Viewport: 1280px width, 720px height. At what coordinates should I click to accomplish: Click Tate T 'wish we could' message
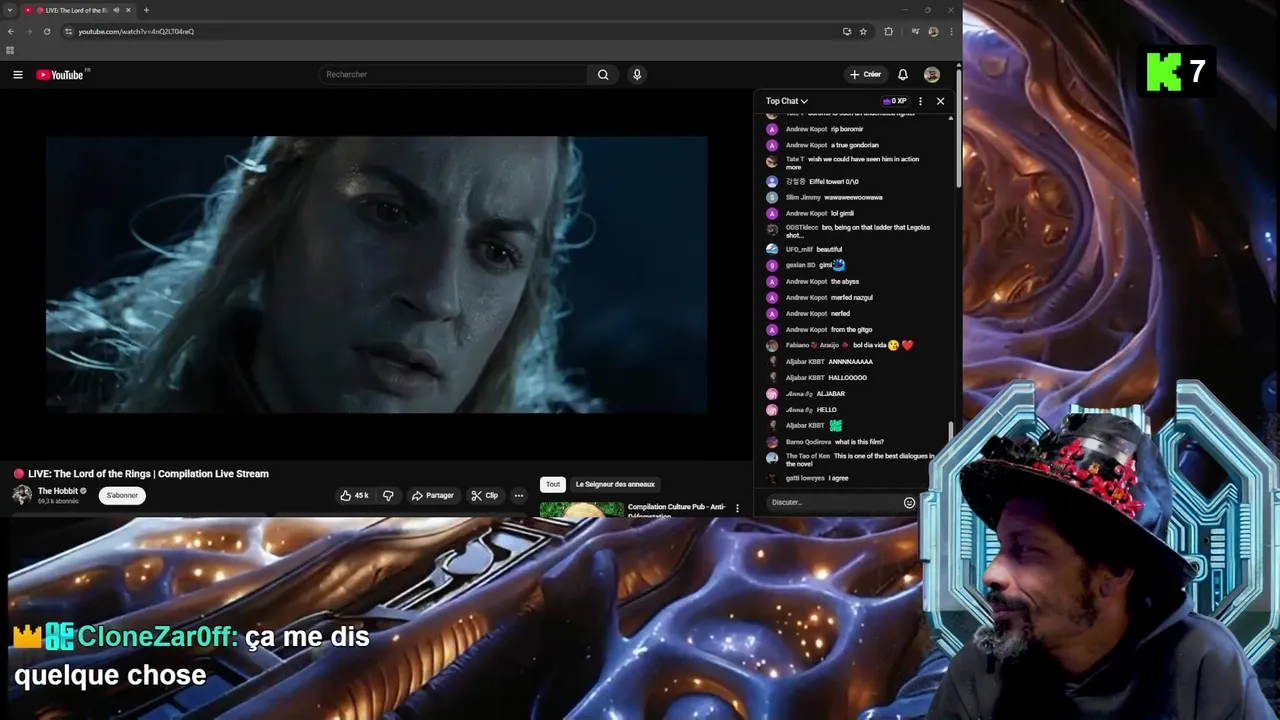point(852,163)
